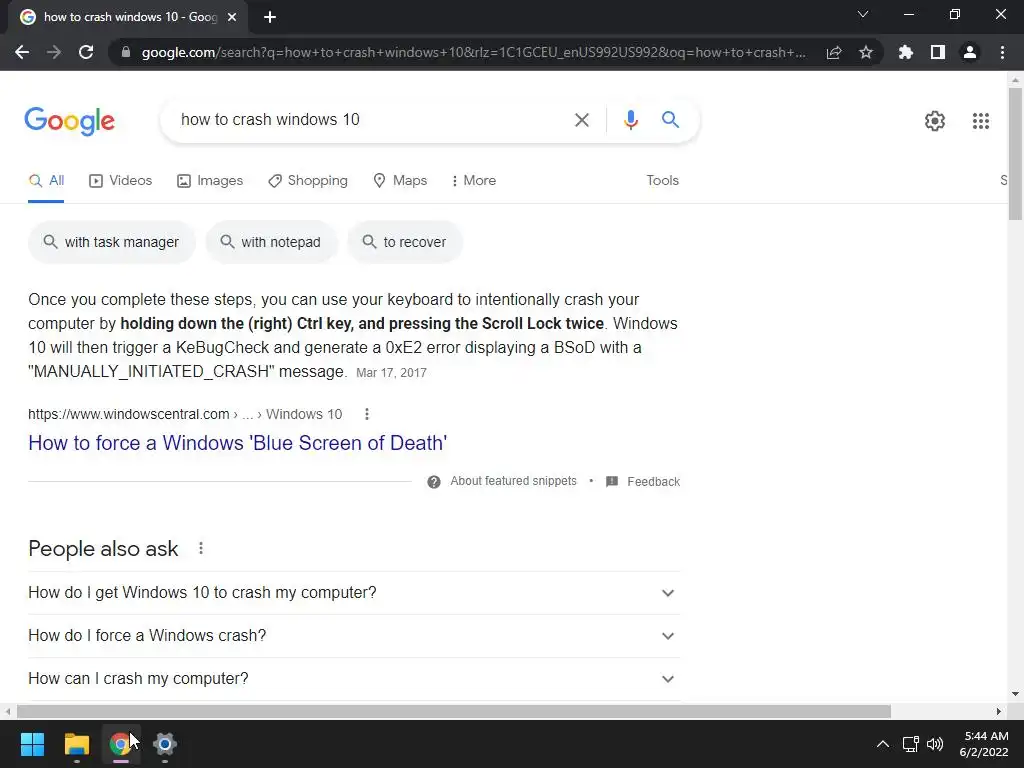
Task: Click the horizontal scrollbar thumb
Action: [x=454, y=711]
